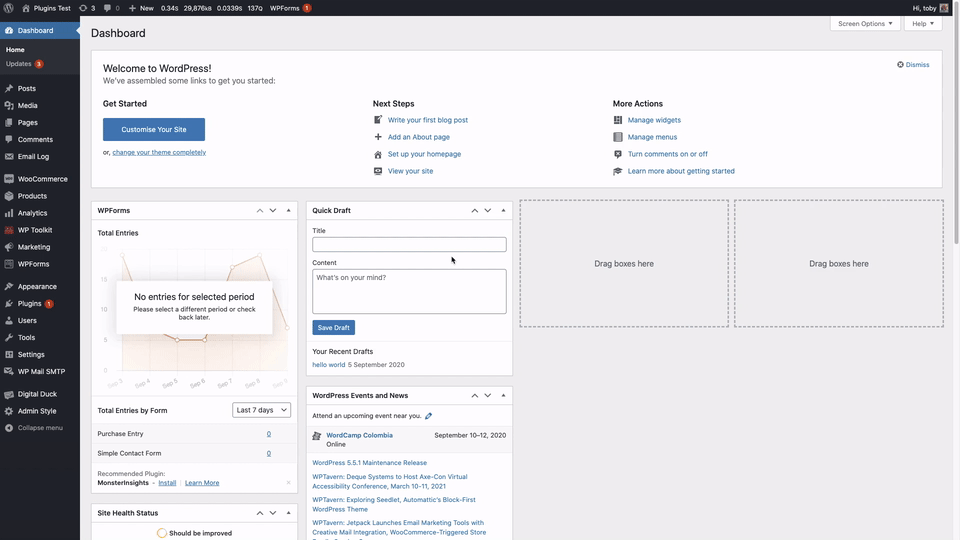Open Updates submenu under Dashboard
This screenshot has width=960, height=540.
pos(24,64)
